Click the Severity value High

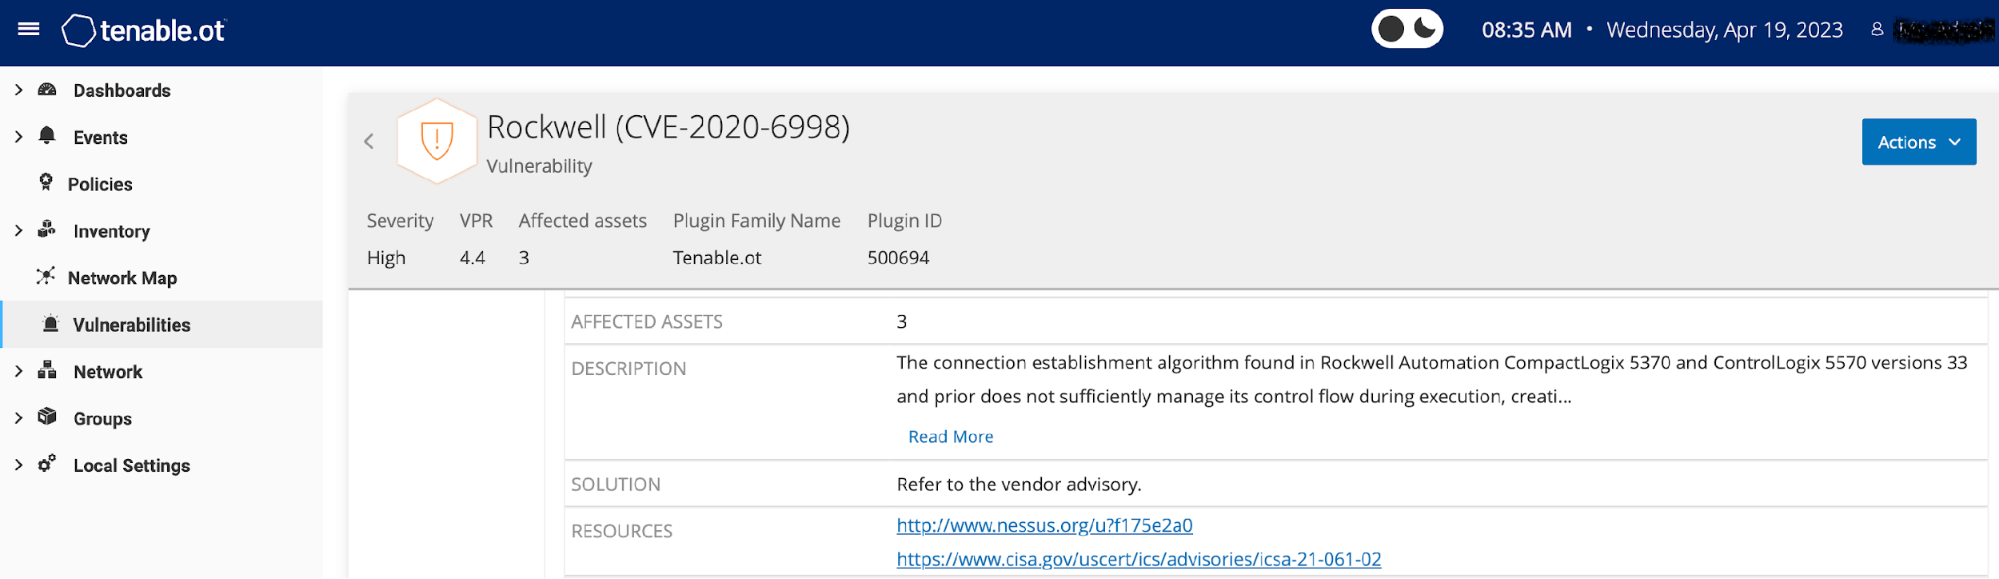(x=386, y=258)
